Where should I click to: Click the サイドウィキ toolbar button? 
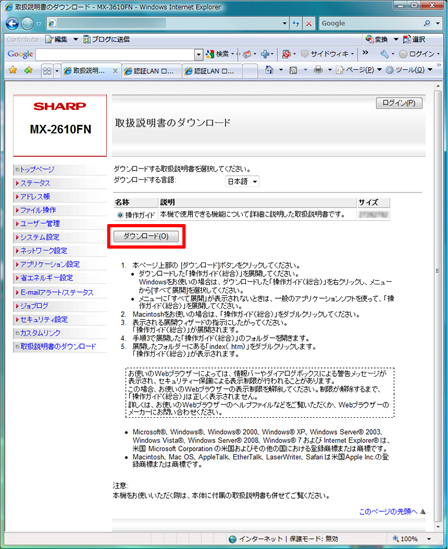coord(326,54)
